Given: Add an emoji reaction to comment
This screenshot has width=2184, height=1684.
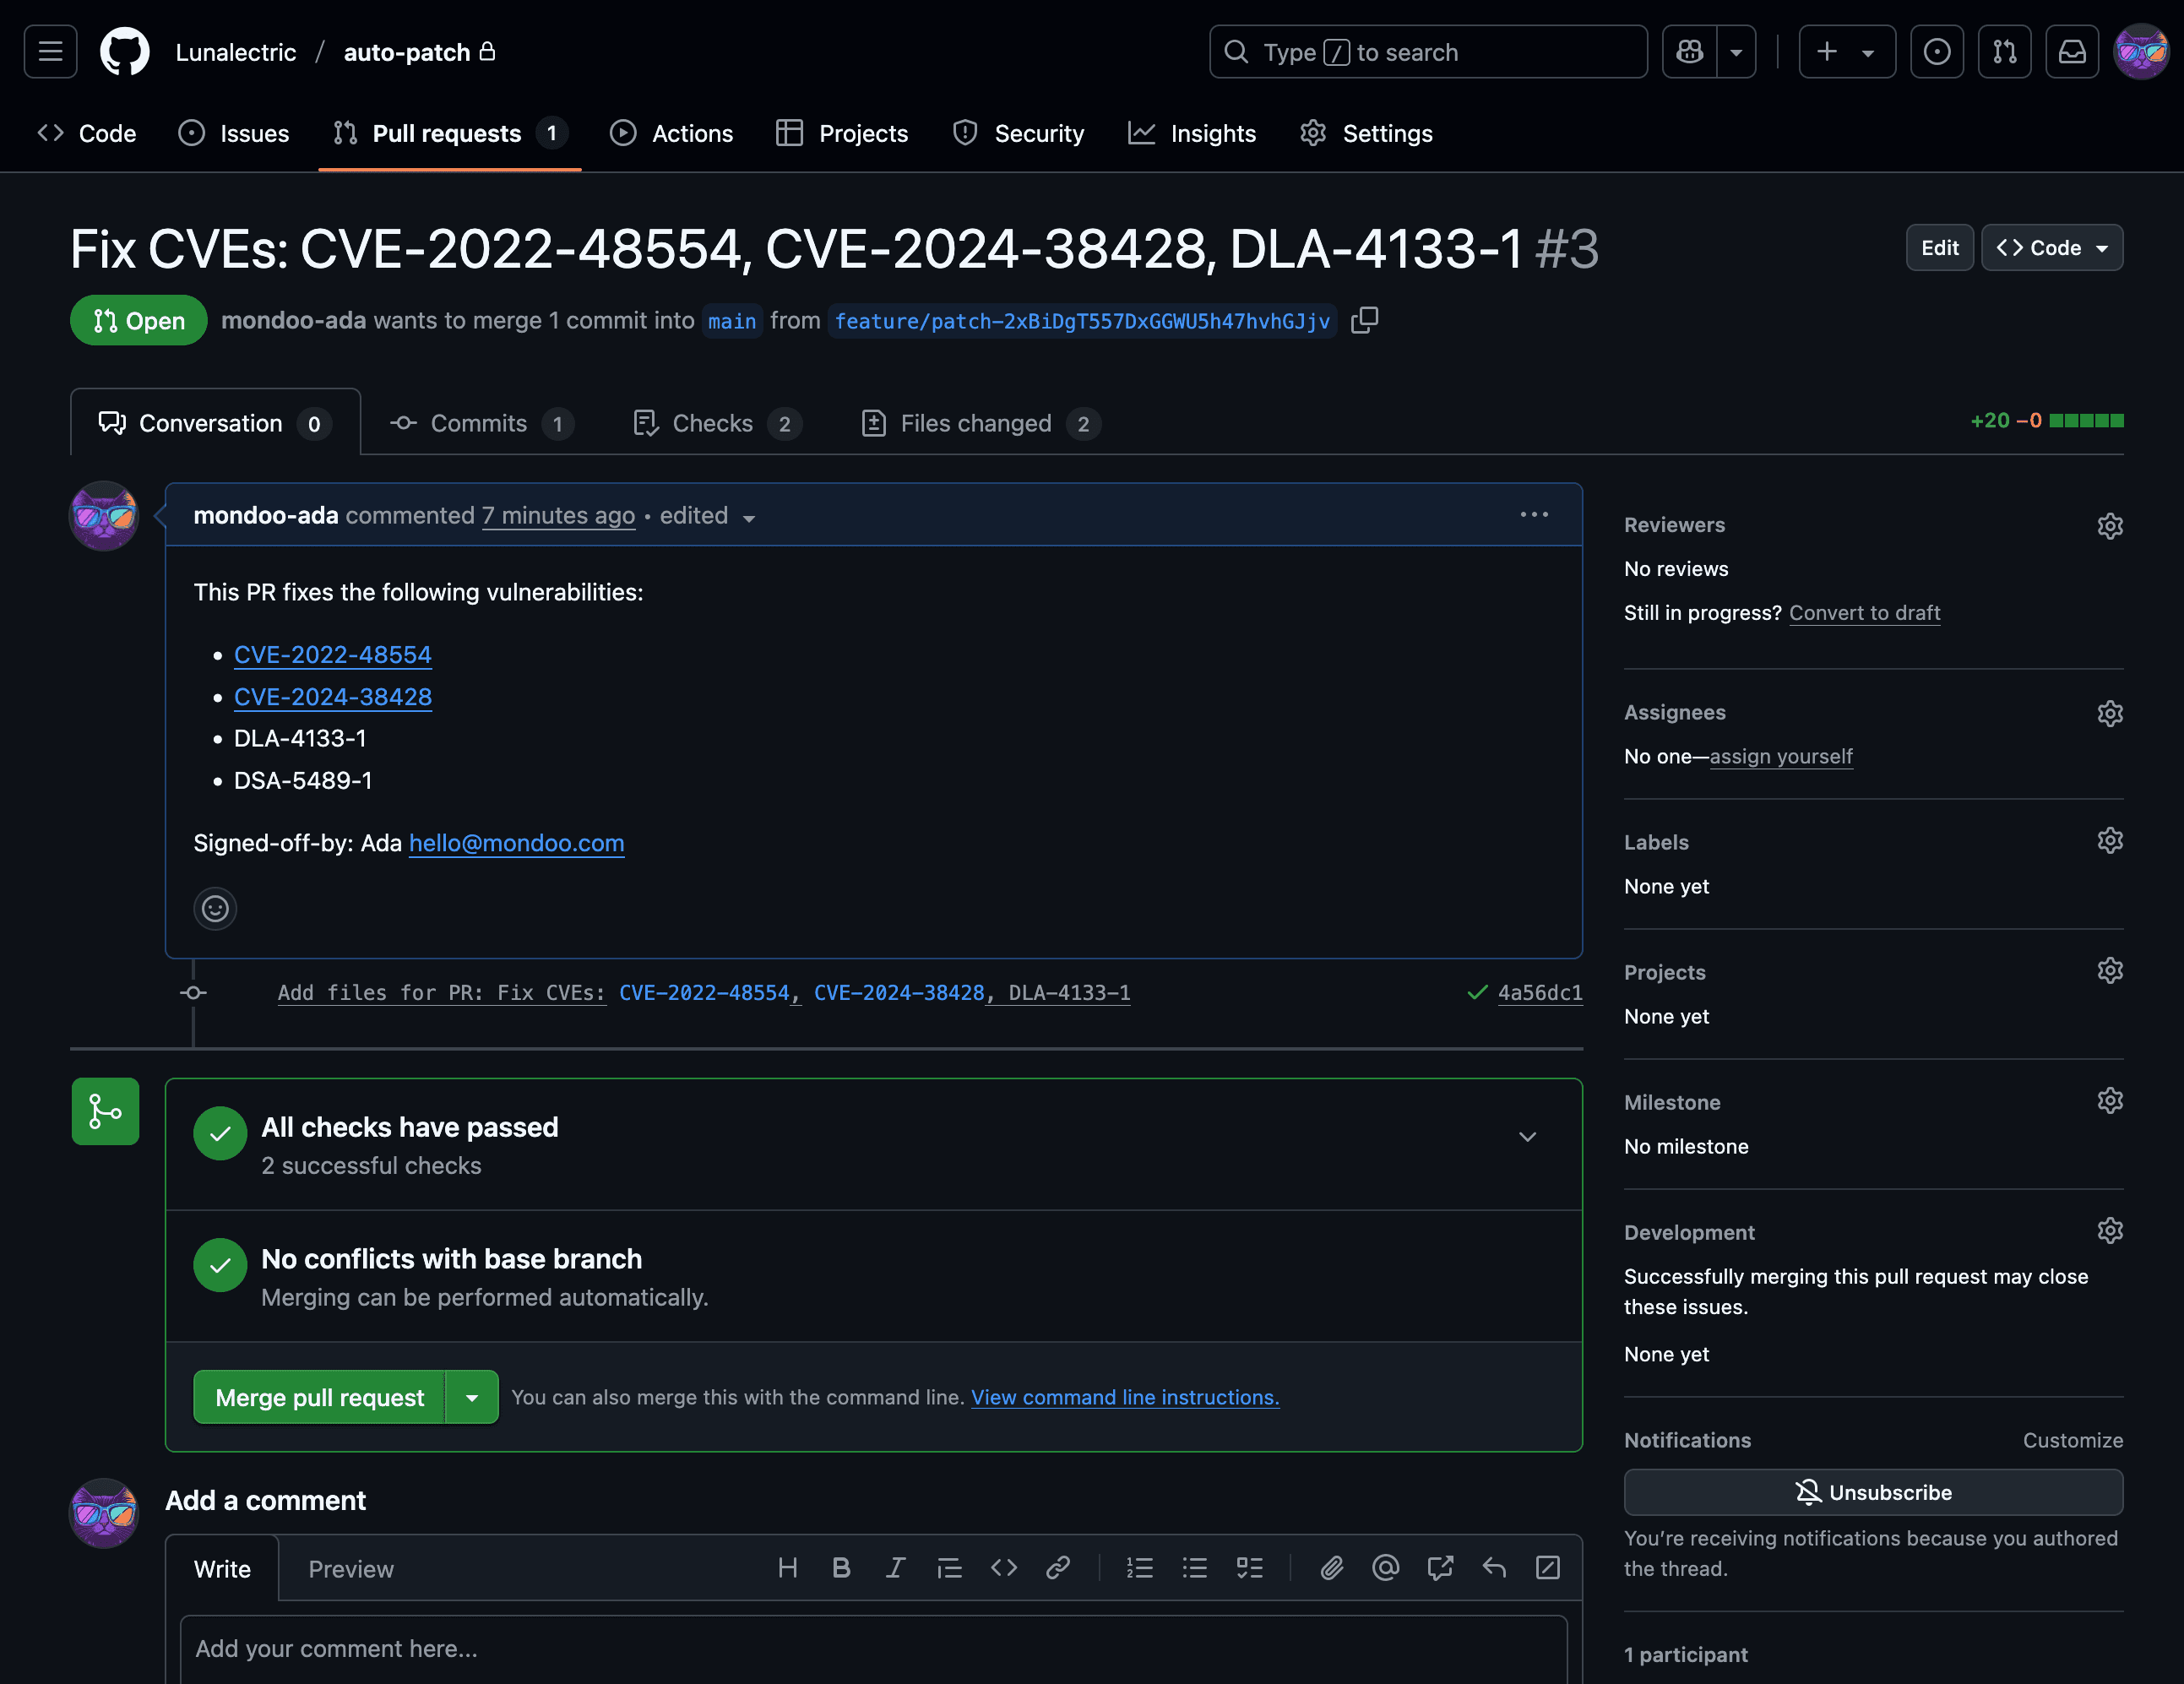Looking at the screenshot, I should [215, 908].
